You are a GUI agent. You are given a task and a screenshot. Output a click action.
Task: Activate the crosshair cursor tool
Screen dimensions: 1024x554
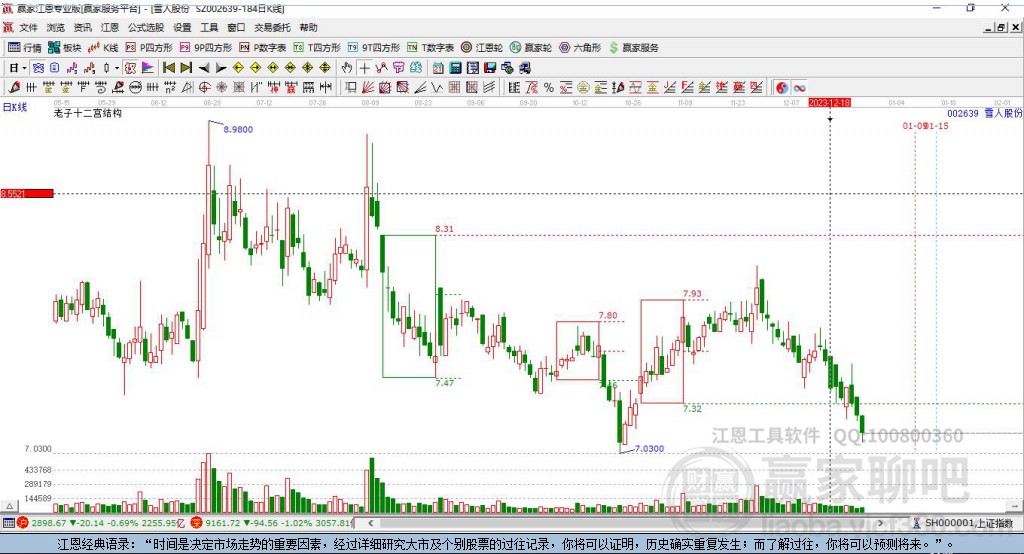(364, 68)
